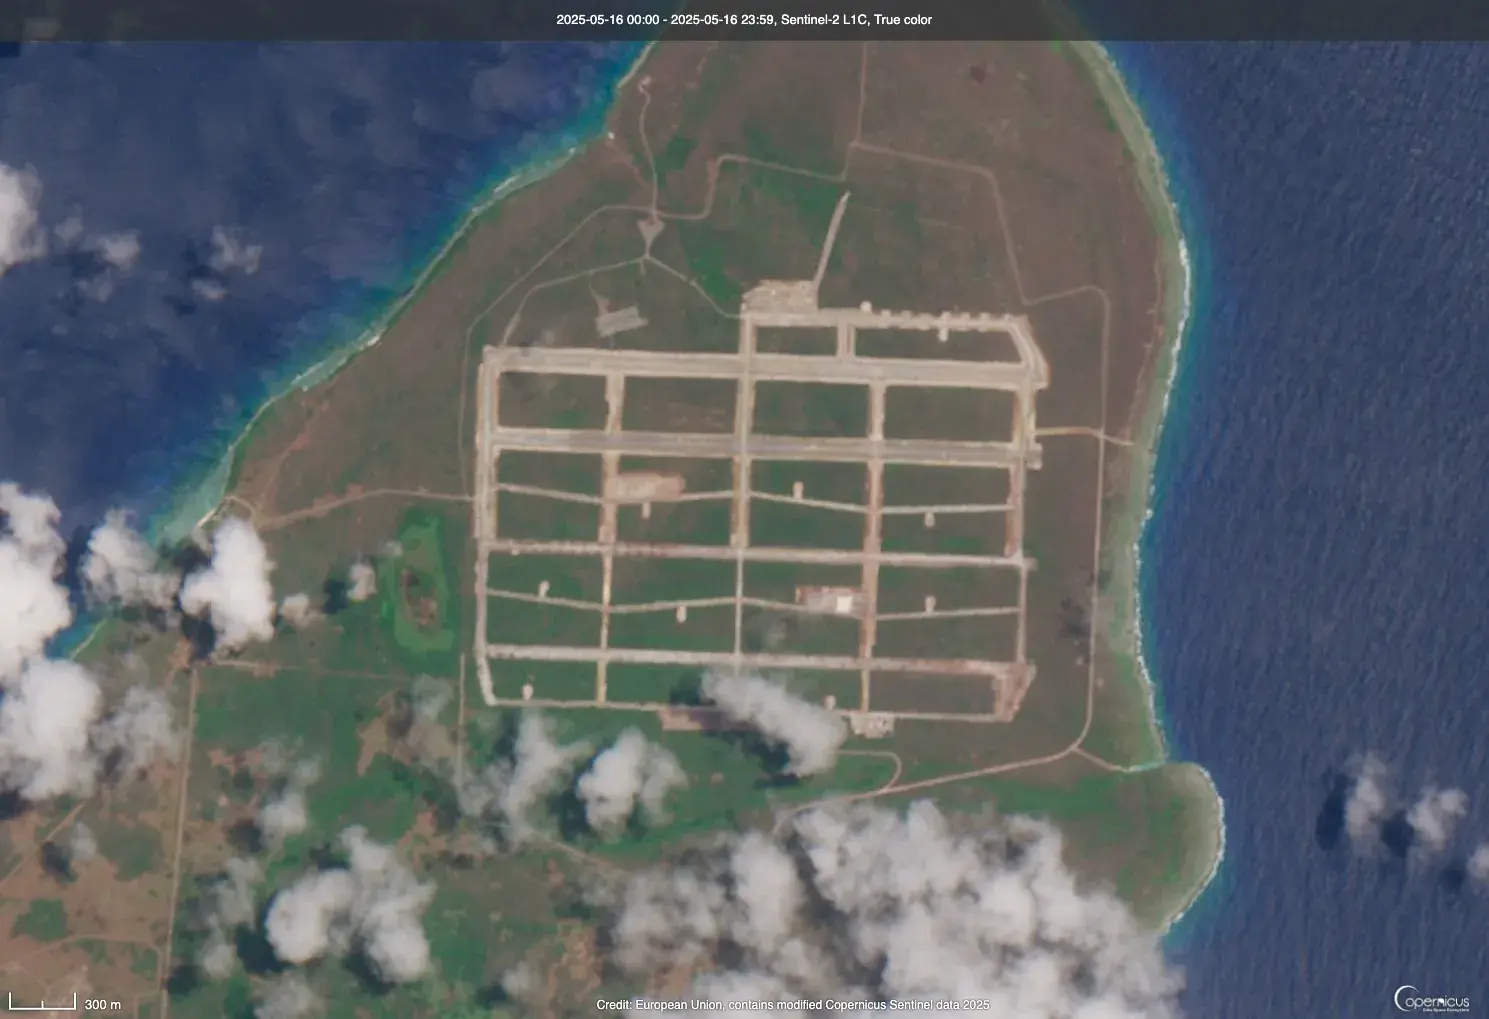This screenshot has width=1489, height=1019.
Task: Click the triangular road junction north of grid
Action: (x=650, y=233)
